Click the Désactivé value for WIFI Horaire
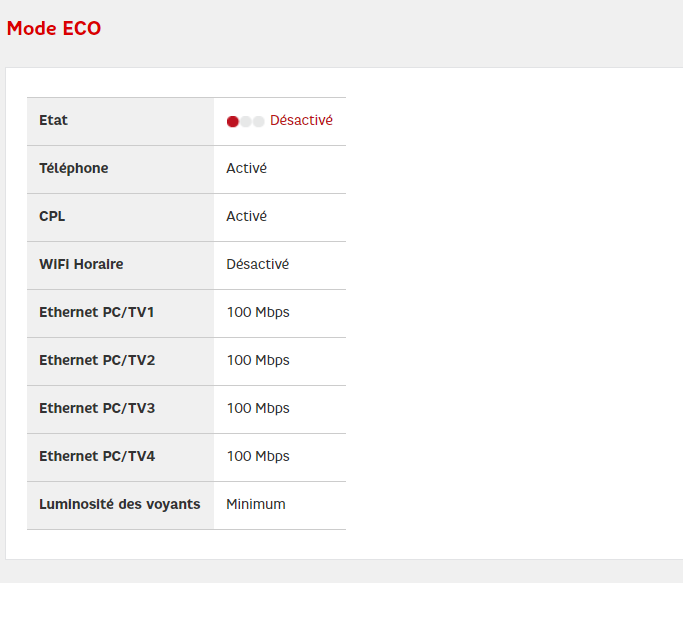This screenshot has height=636, width=683. [x=257, y=264]
